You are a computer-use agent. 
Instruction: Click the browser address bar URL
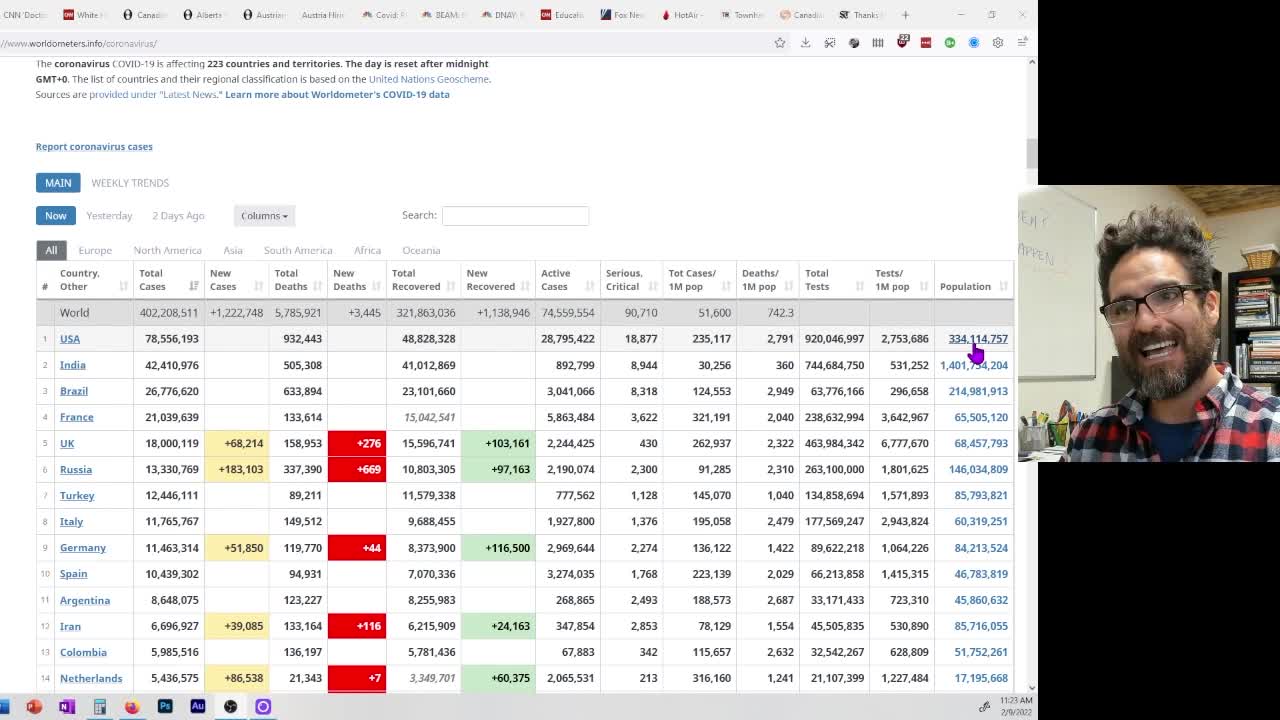point(79,43)
